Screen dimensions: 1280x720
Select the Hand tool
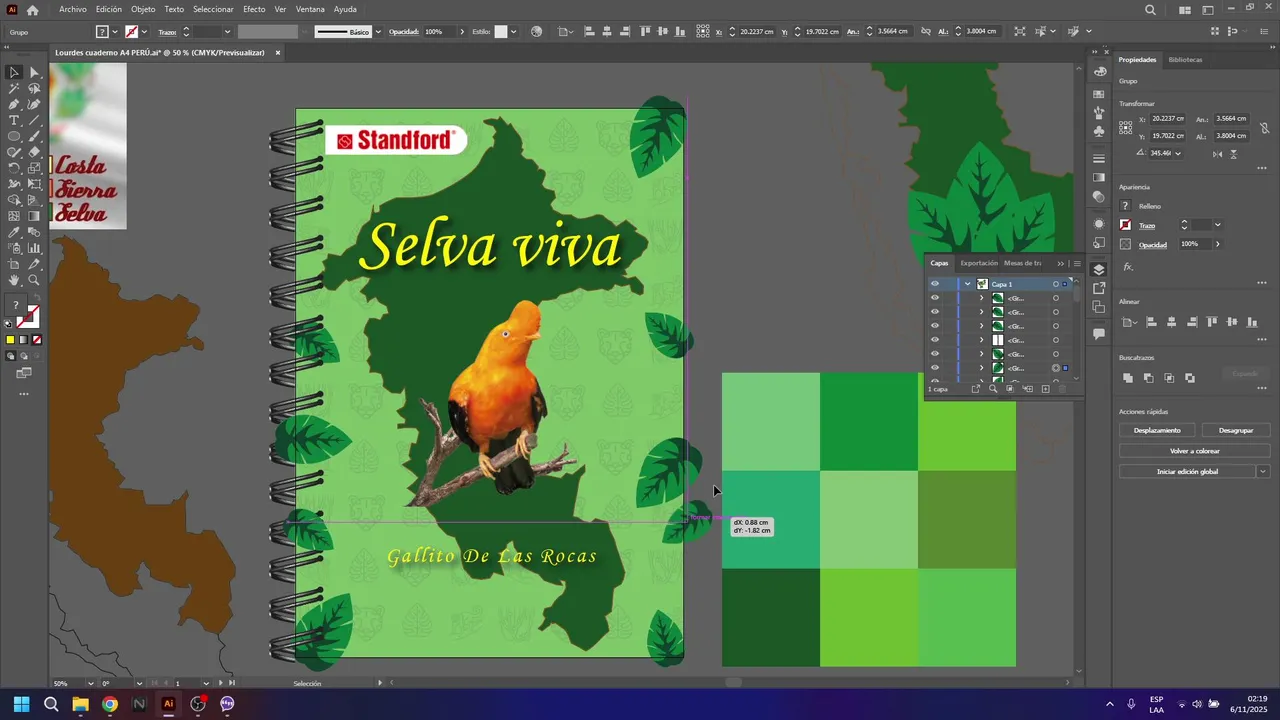pyautogui.click(x=14, y=280)
